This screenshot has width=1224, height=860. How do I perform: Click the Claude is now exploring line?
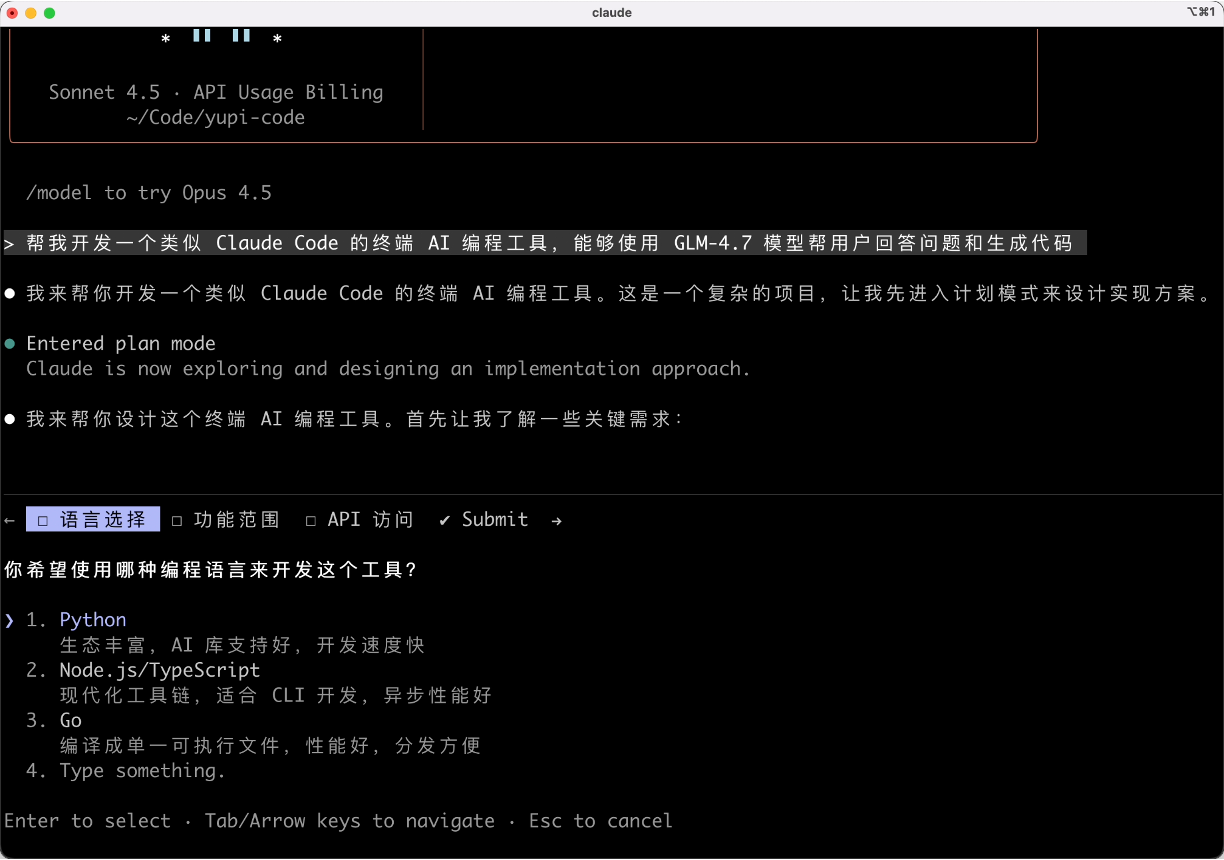tap(388, 368)
